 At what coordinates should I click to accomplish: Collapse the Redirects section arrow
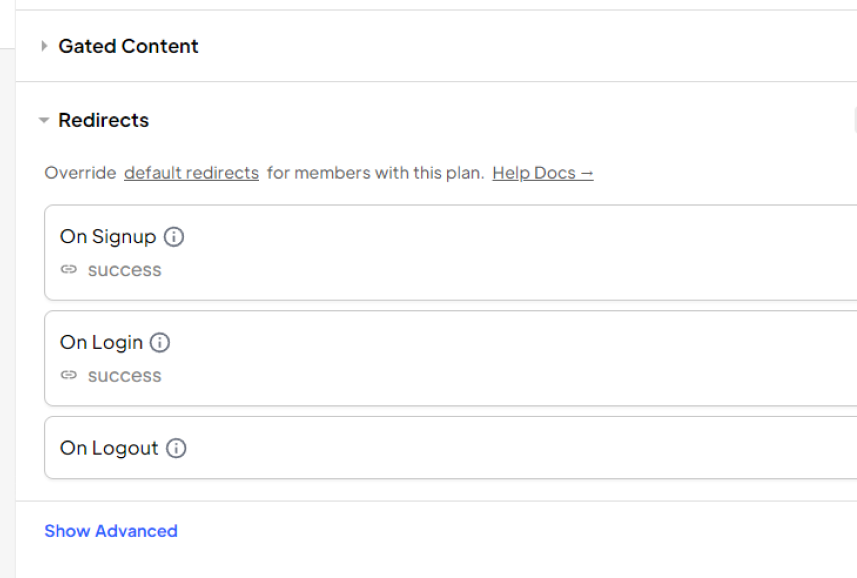click(44, 120)
